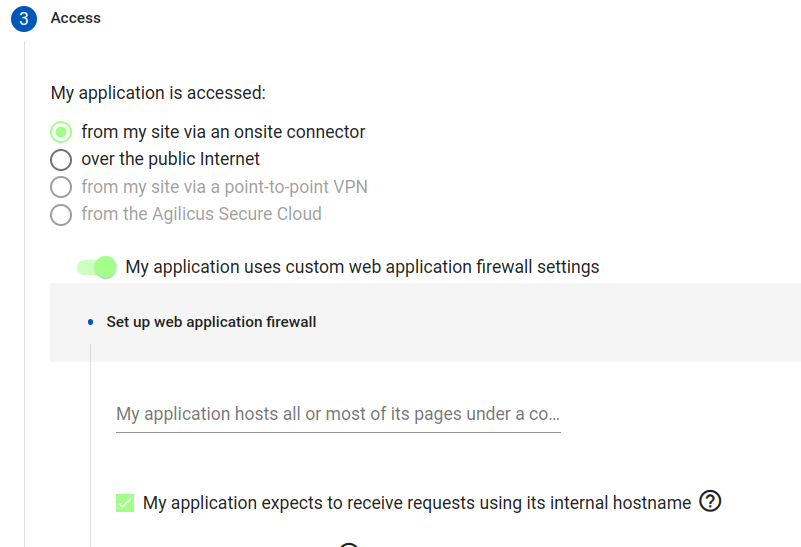Click the step 3 number circle icon

tap(24, 19)
